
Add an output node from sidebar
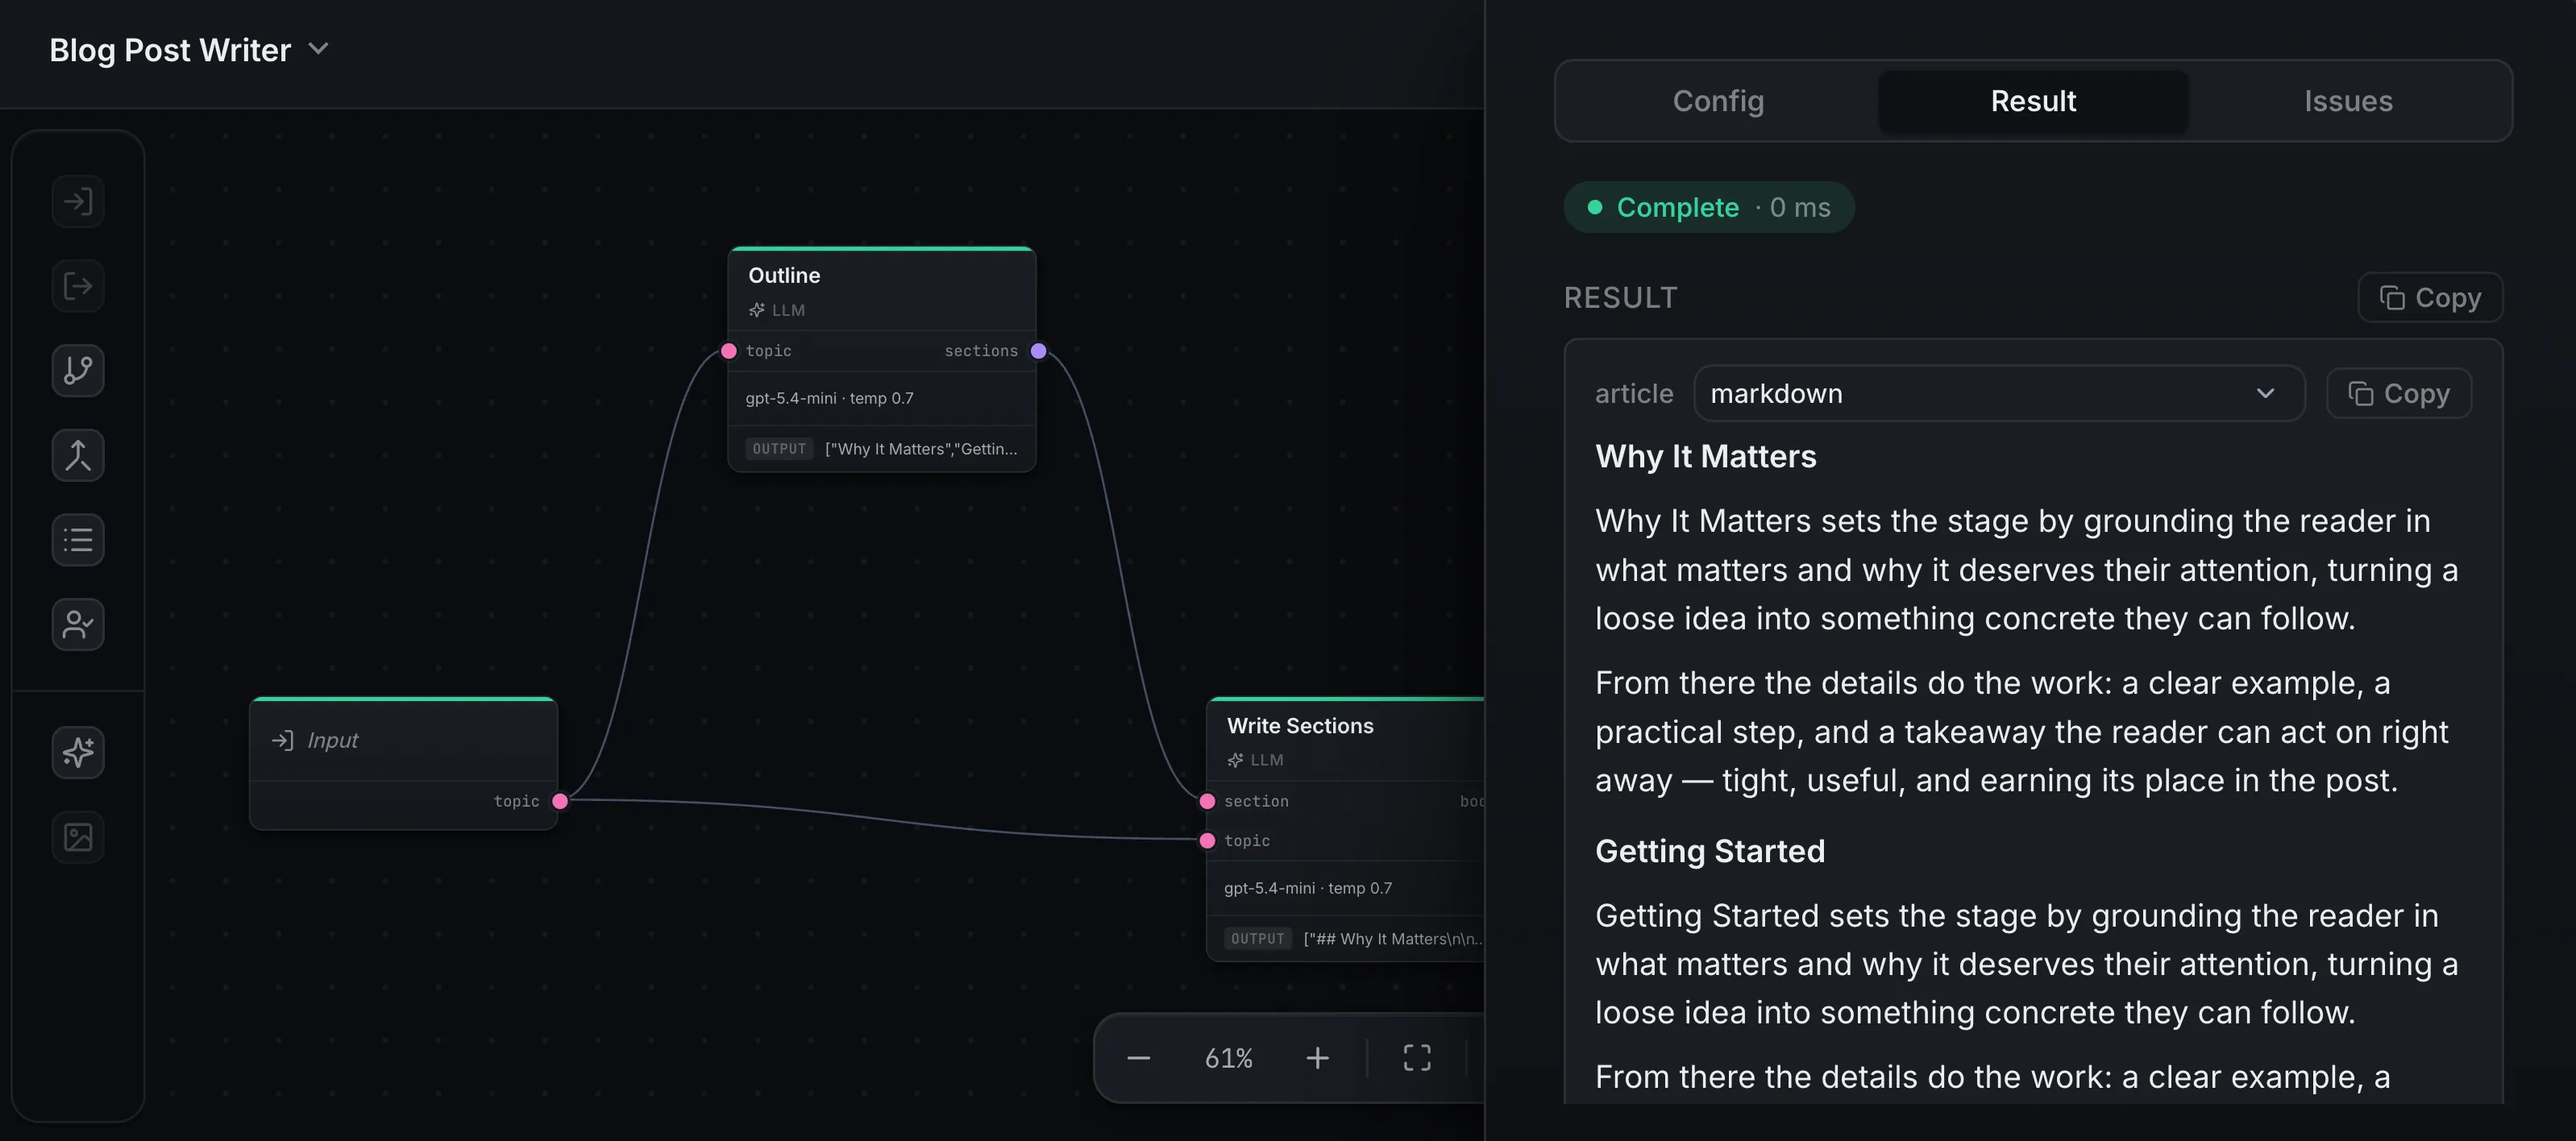tap(78, 286)
